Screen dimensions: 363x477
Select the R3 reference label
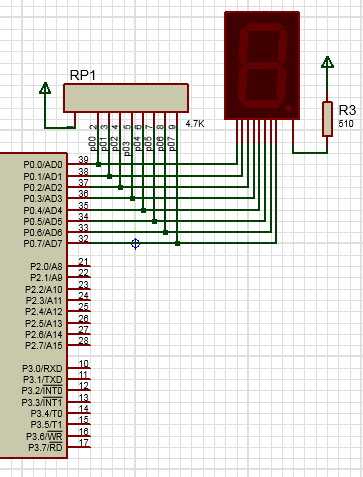[x=347, y=110]
